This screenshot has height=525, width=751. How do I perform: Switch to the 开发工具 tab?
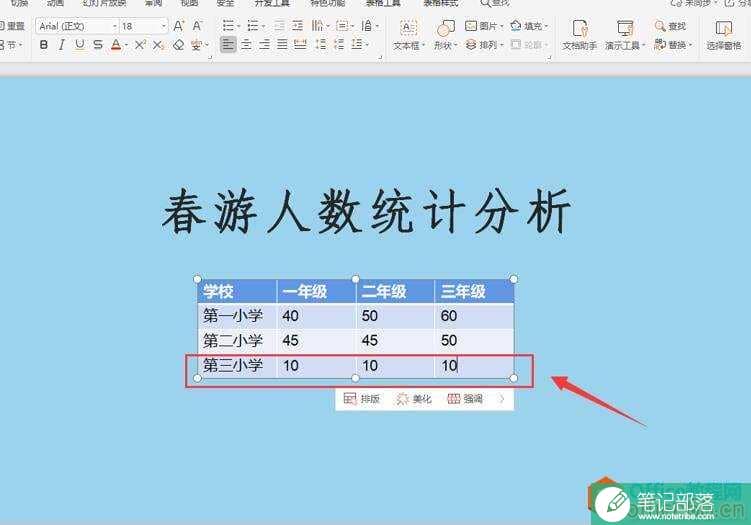point(272,3)
